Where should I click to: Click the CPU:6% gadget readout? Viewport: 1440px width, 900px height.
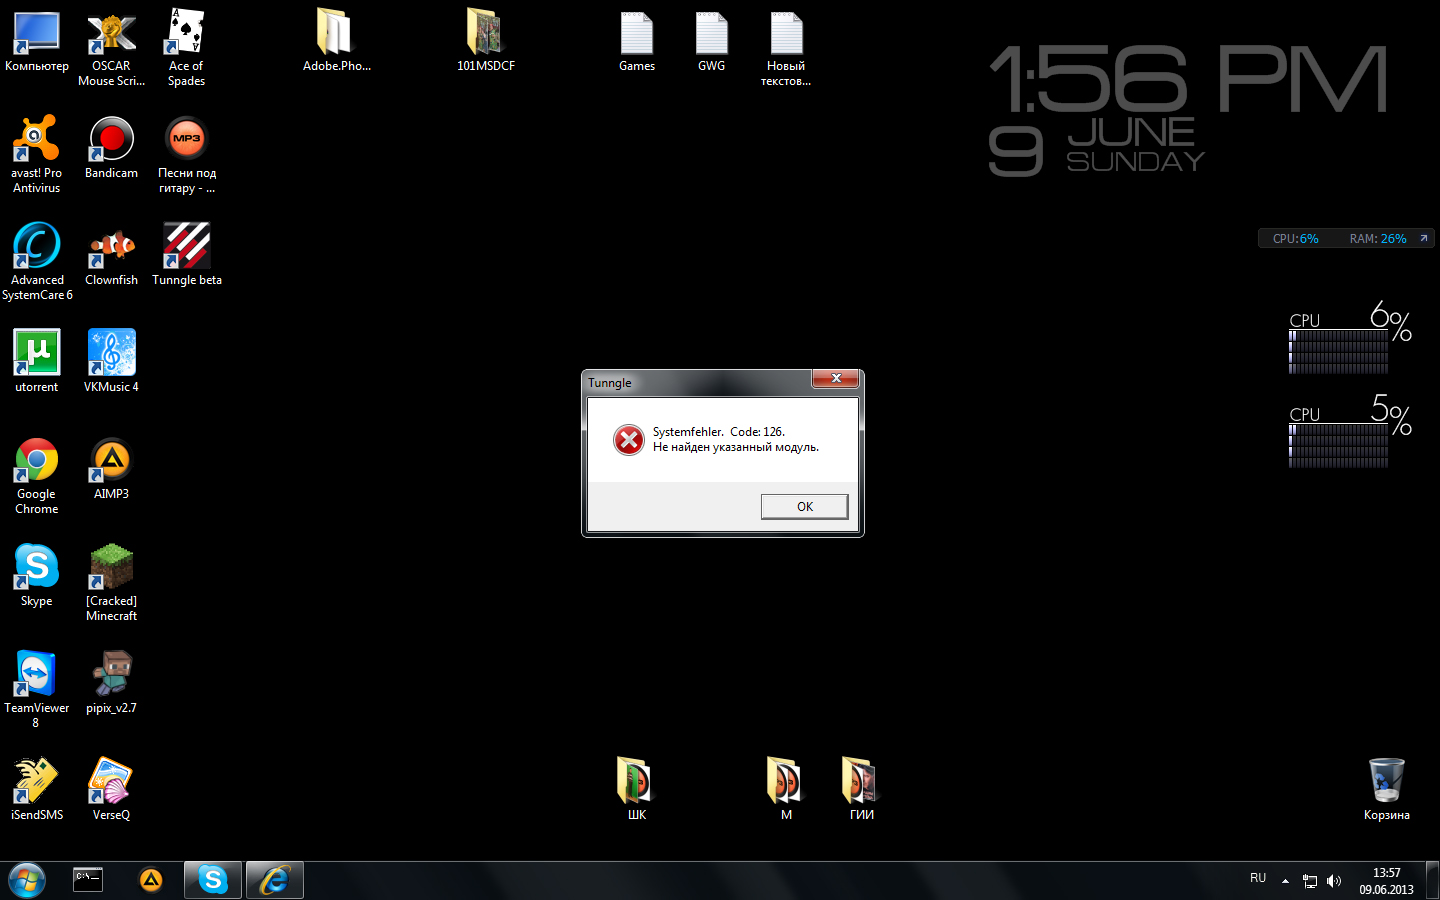[1295, 238]
